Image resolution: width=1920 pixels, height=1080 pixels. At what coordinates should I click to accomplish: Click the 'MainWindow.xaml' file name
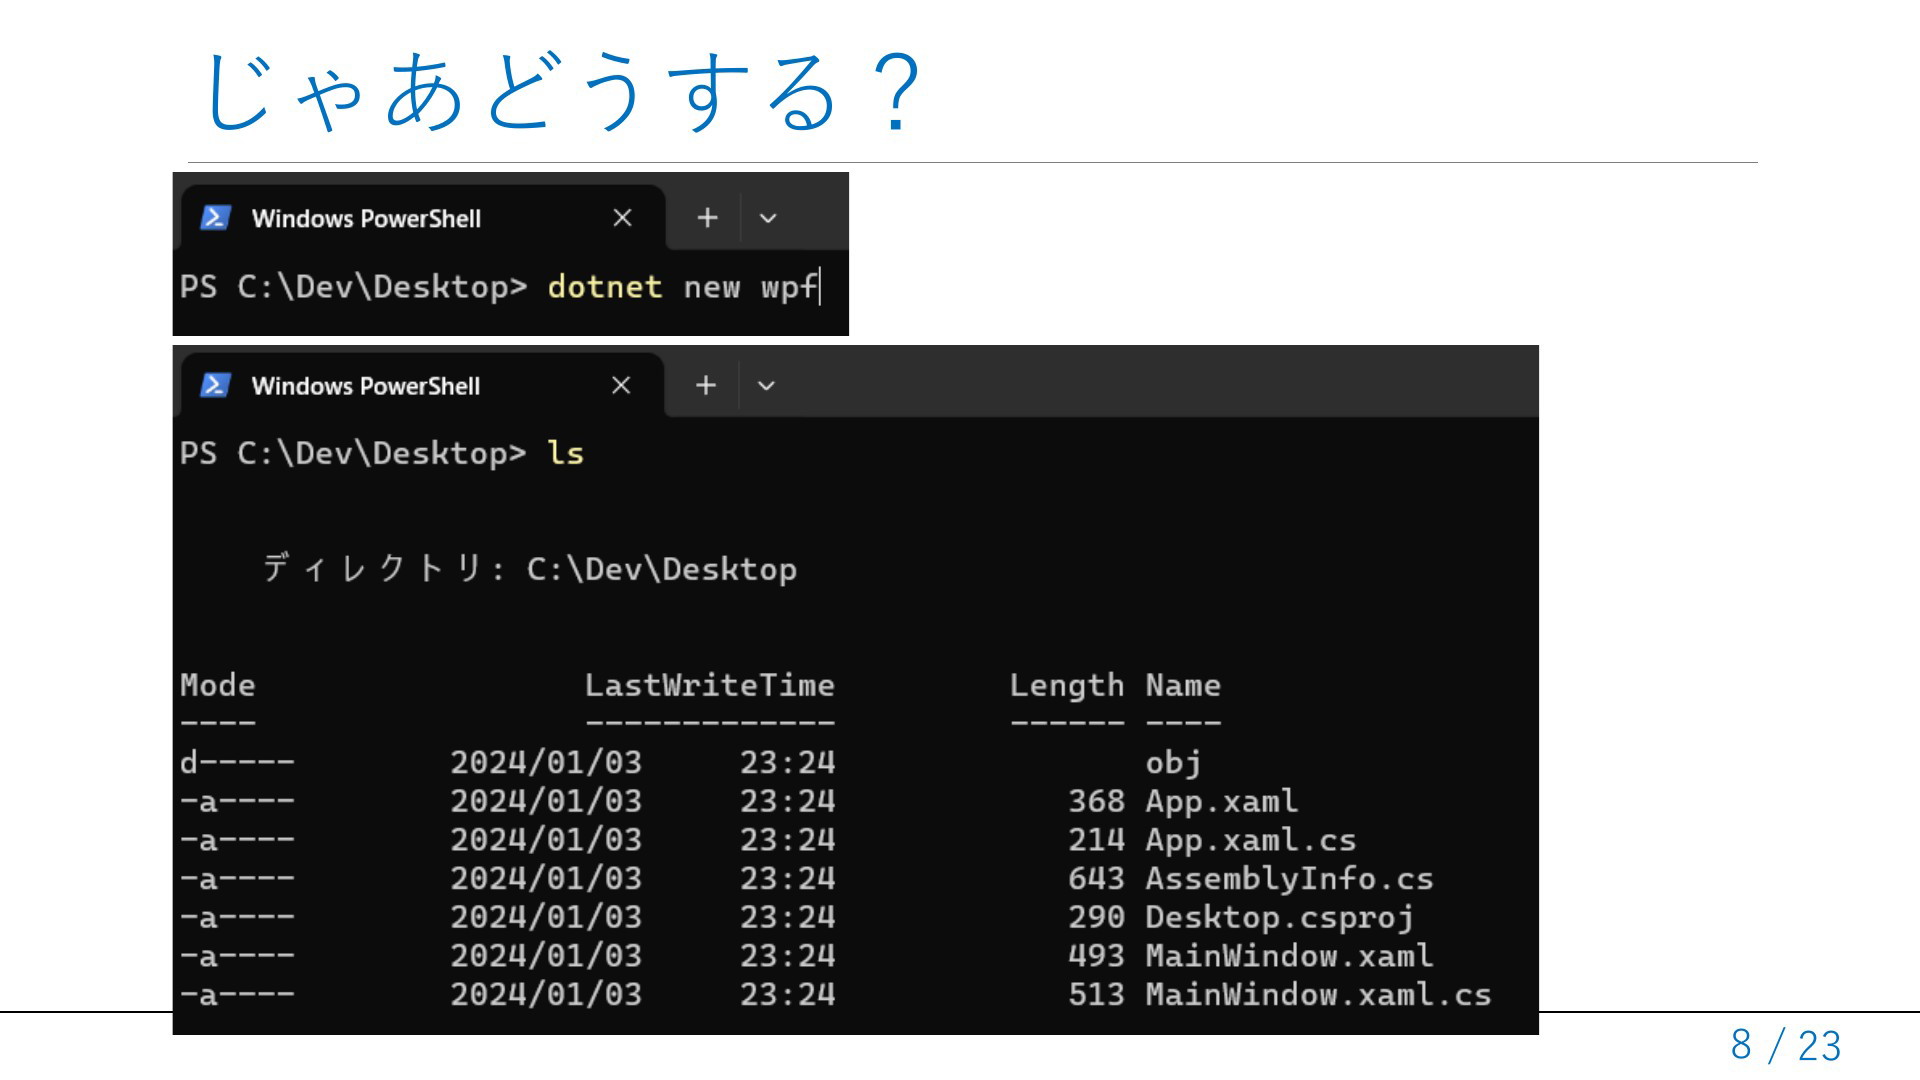pyautogui.click(x=1289, y=956)
